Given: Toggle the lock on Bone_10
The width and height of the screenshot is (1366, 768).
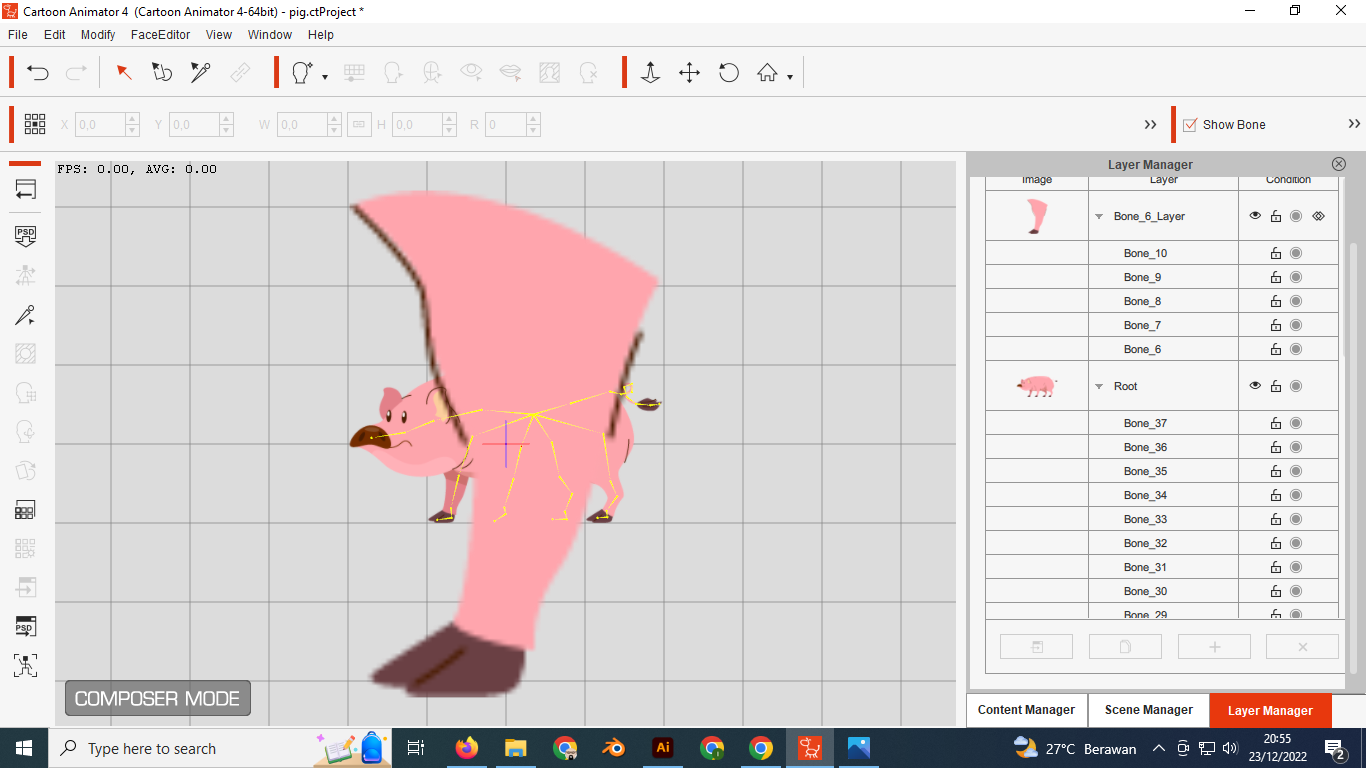Looking at the screenshot, I should pyautogui.click(x=1276, y=253).
